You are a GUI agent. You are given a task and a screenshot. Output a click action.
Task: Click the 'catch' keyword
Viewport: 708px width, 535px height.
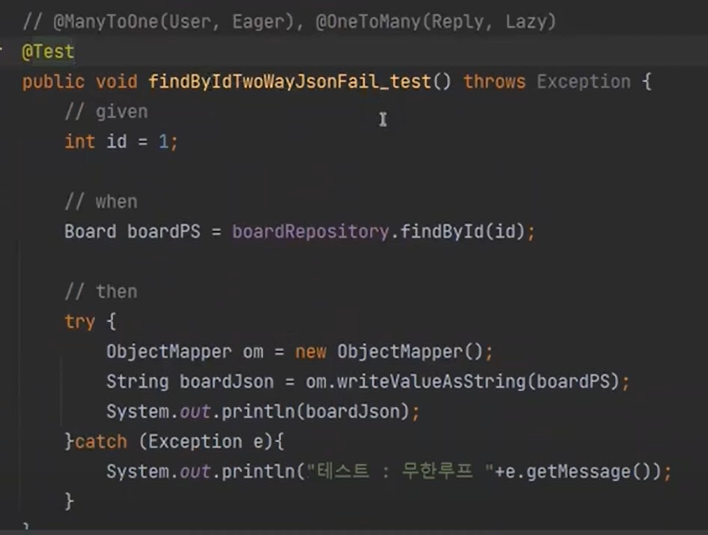(101, 442)
